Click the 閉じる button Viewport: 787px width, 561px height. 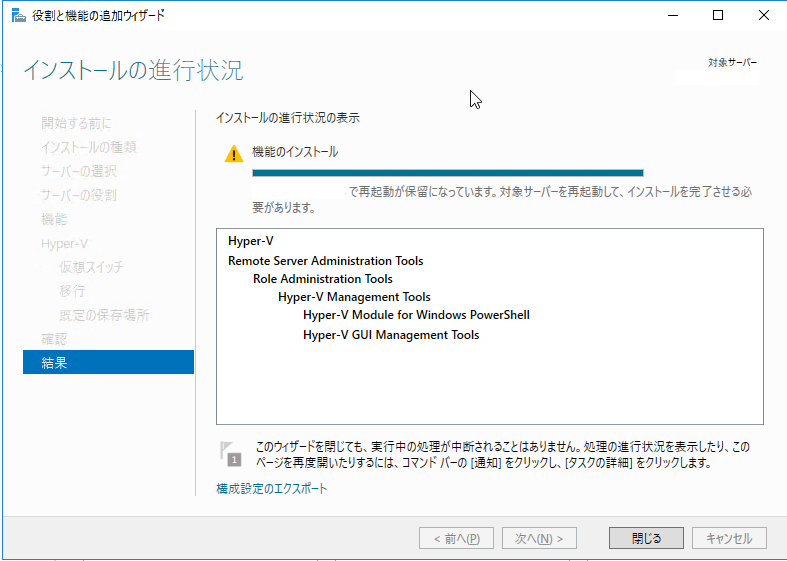click(646, 538)
